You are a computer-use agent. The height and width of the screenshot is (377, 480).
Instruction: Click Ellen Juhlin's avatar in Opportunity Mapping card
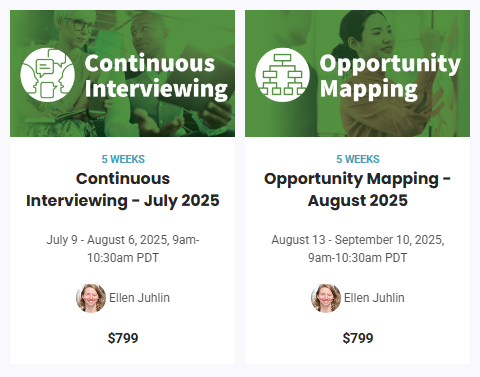[x=326, y=298]
